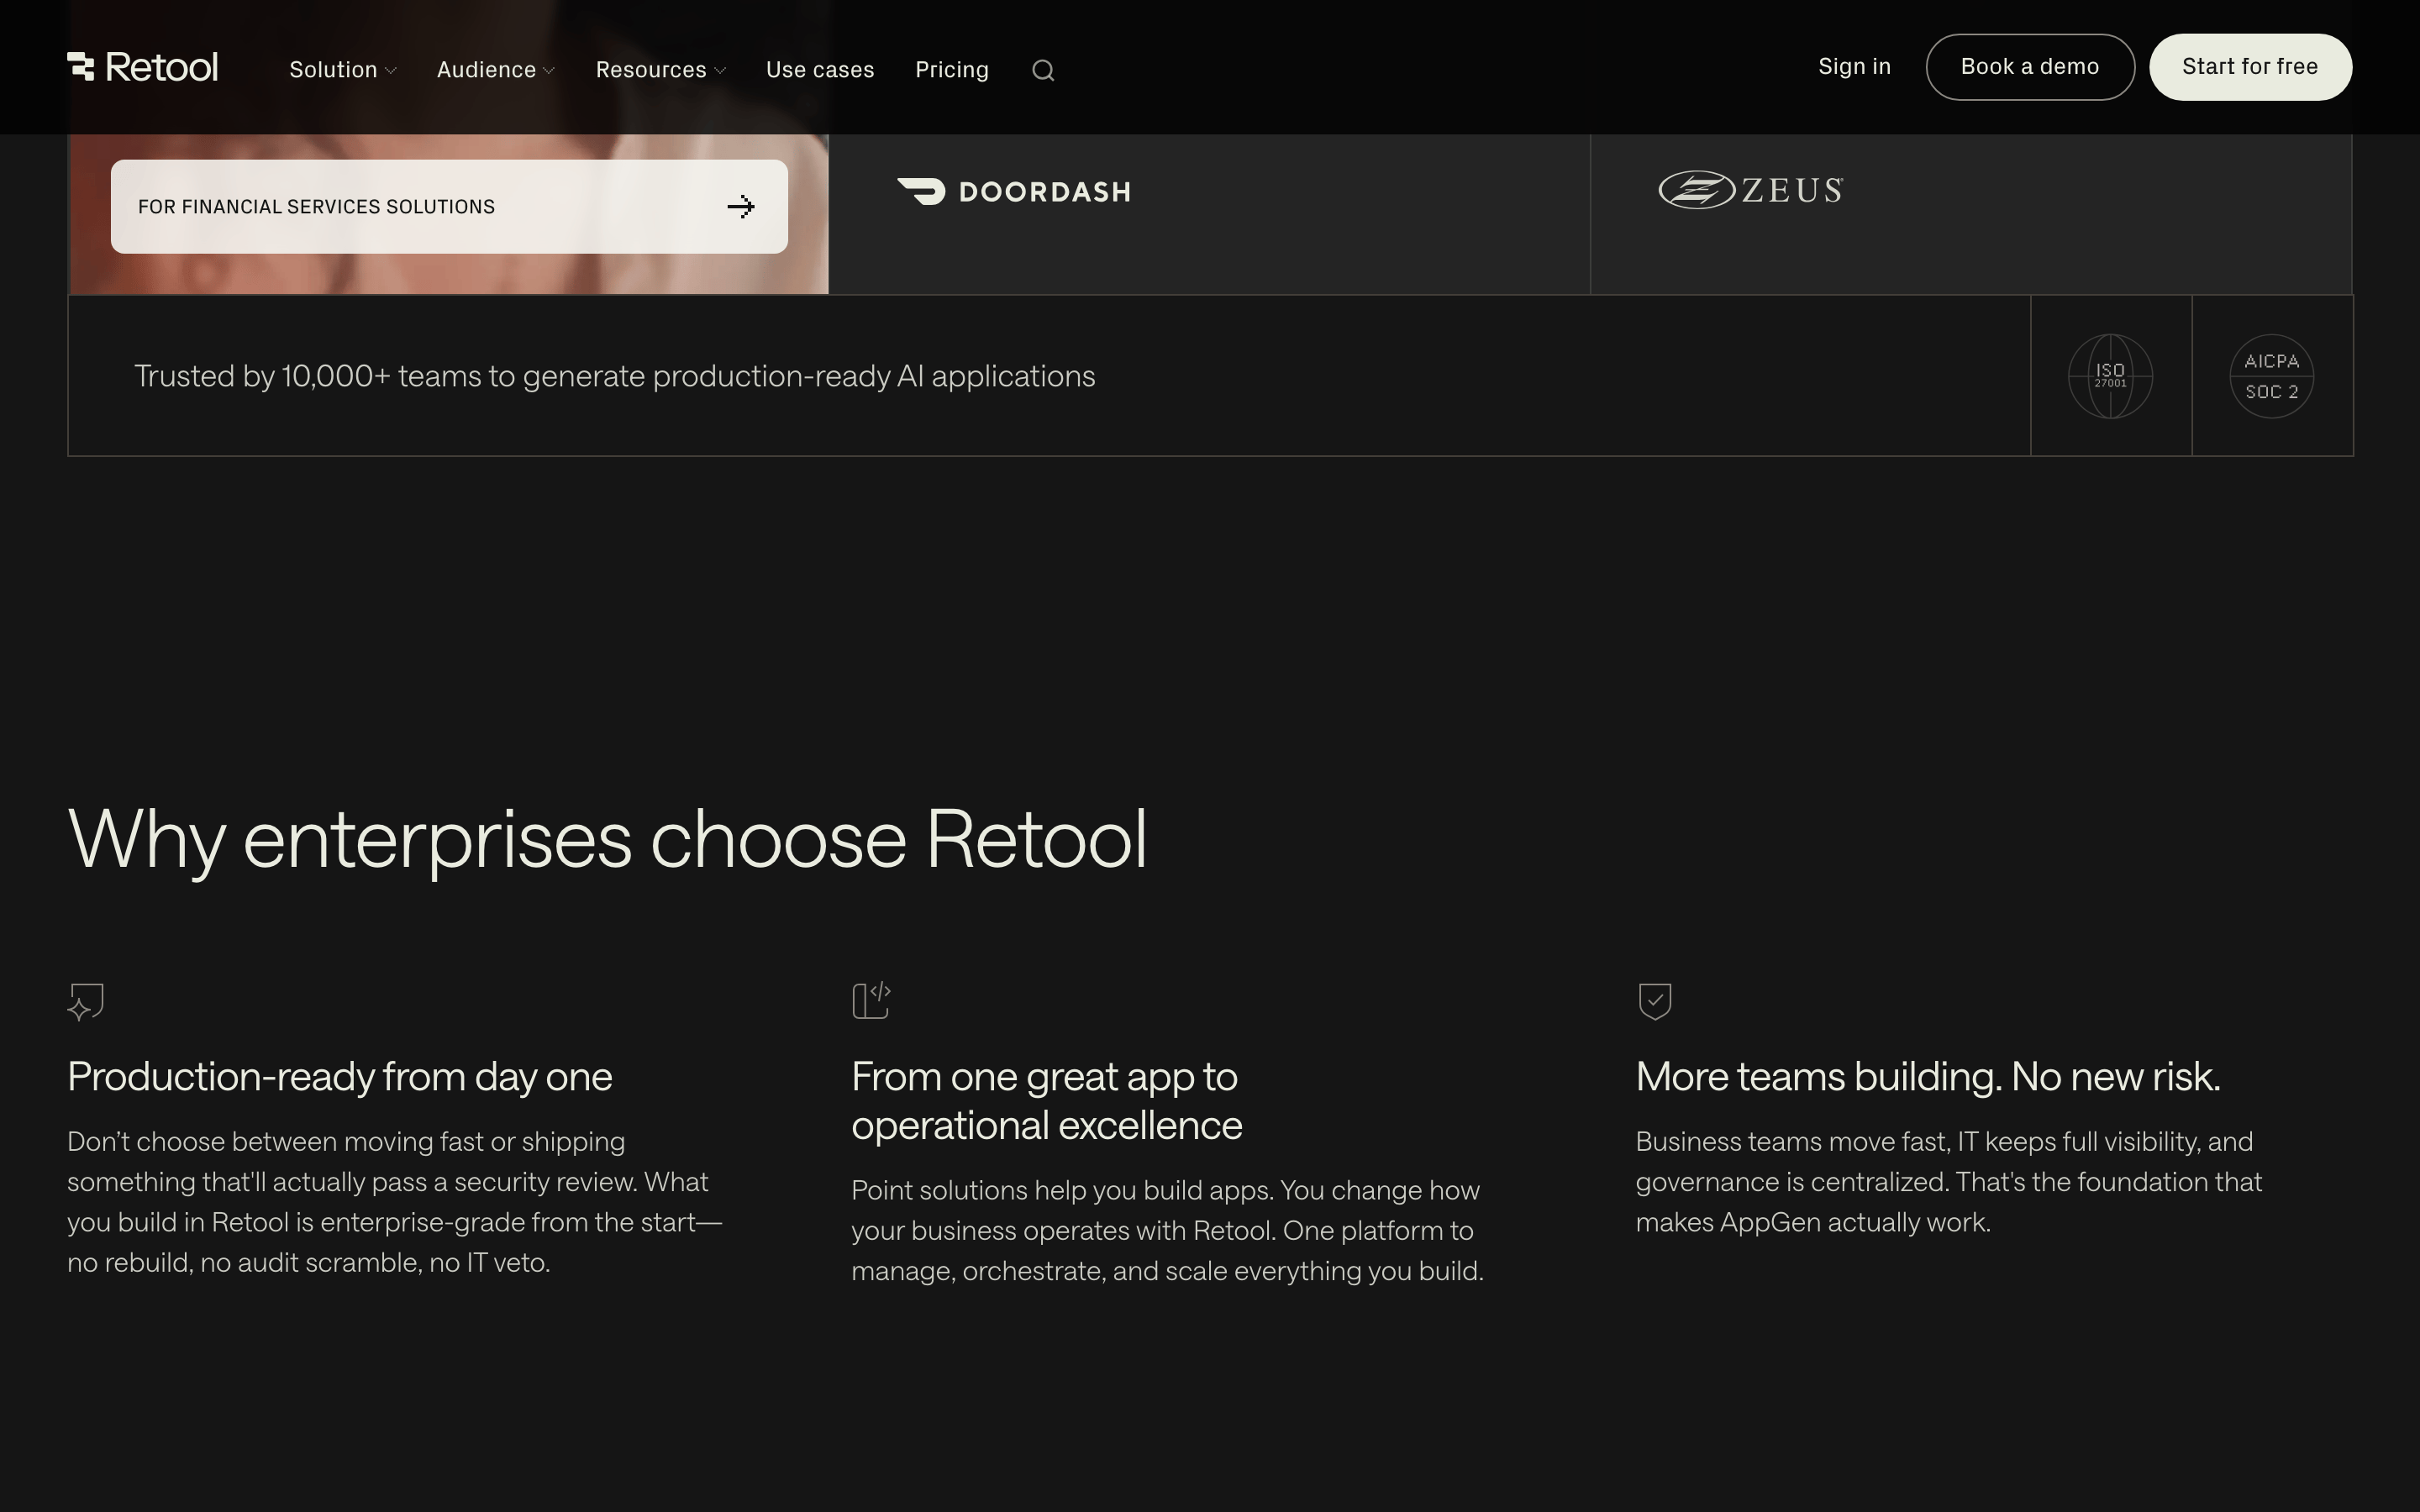Click the DoorDash logo
Image resolution: width=2420 pixels, height=1512 pixels.
[1014, 191]
